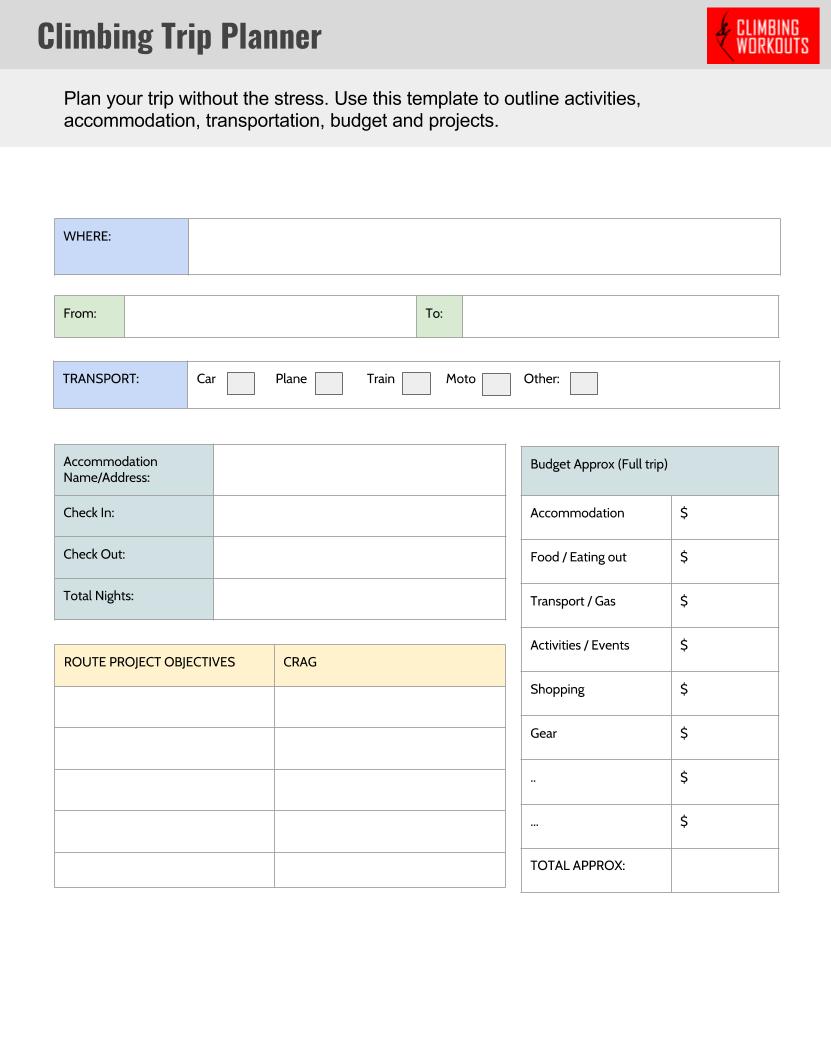Click into the To date field
This screenshot has height=1057, width=831.
[620, 316]
